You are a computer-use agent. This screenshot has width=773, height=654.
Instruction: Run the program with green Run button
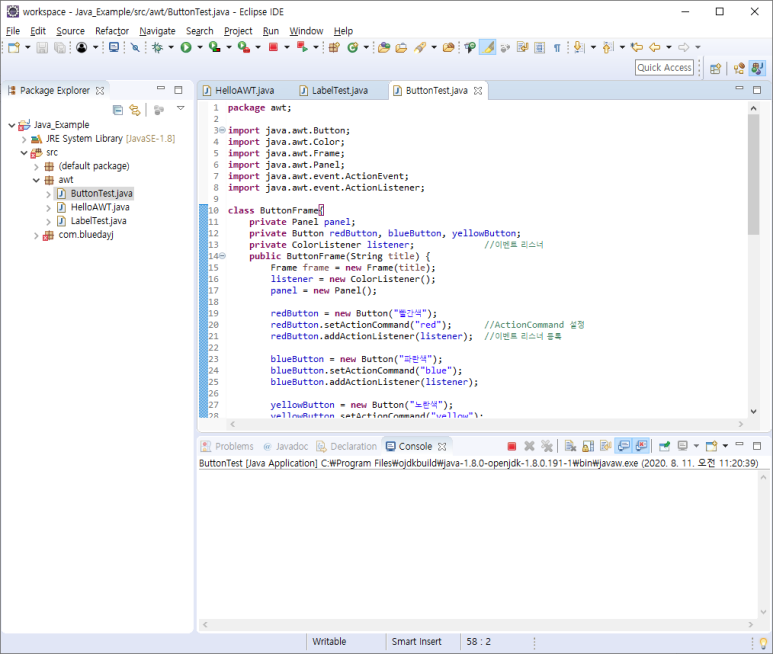pyautogui.click(x=186, y=47)
